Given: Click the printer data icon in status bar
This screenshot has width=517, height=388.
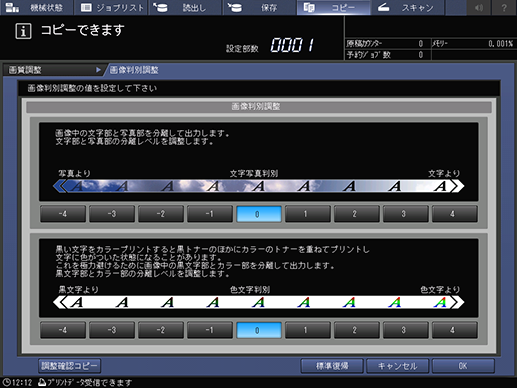Looking at the screenshot, I should point(42,382).
